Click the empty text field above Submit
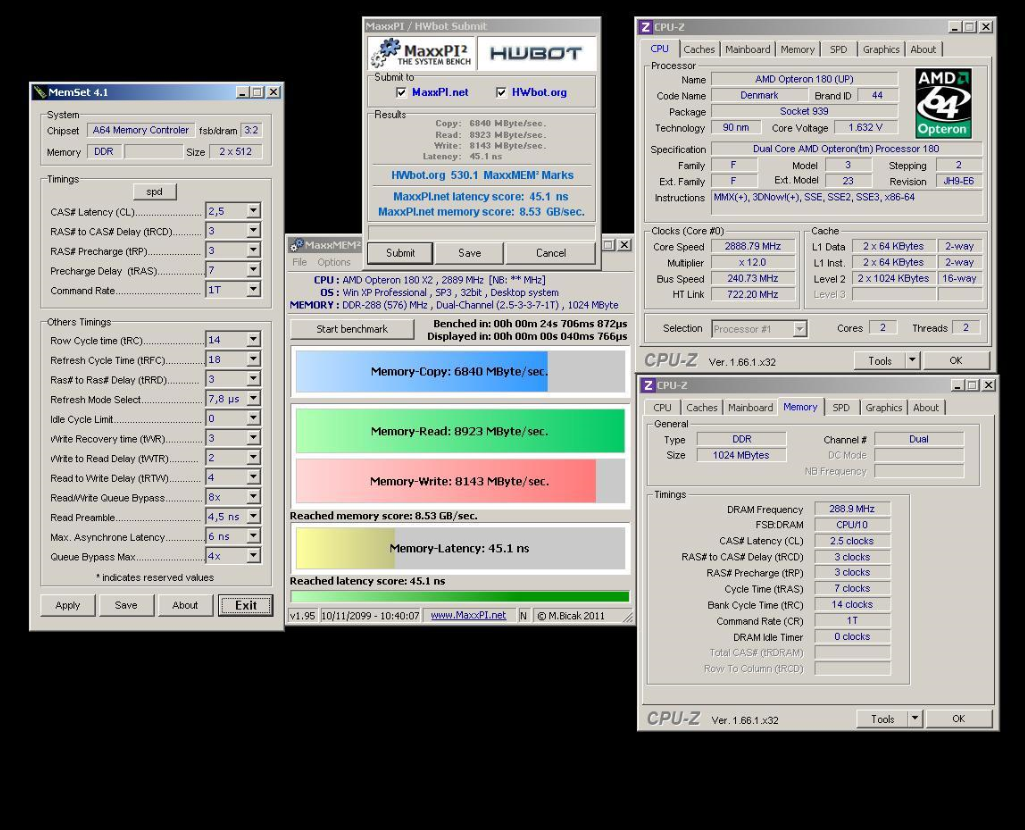 coord(481,233)
